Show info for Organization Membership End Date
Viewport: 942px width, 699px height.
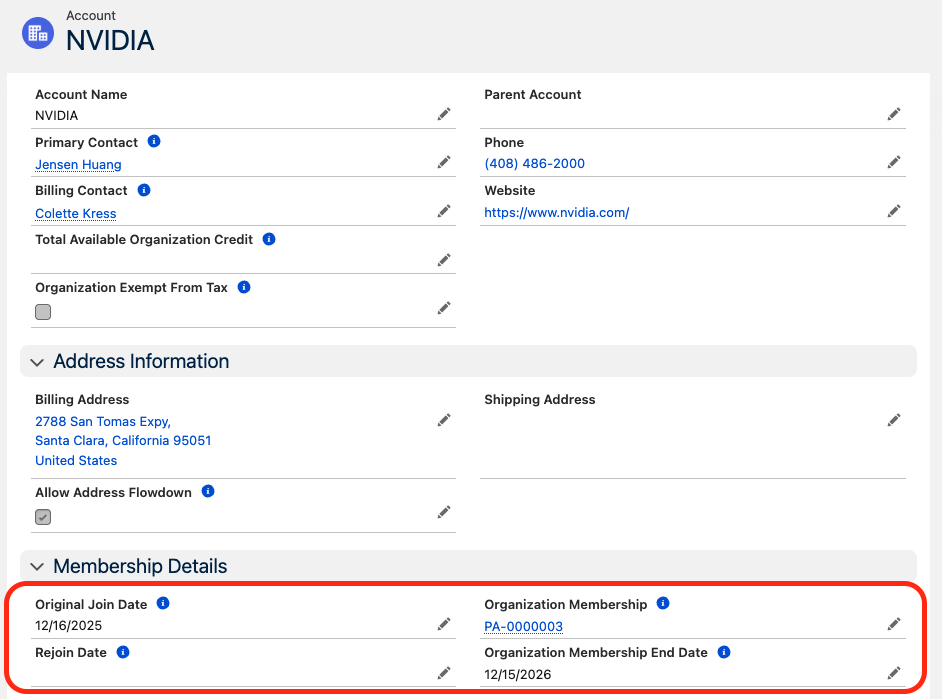click(724, 652)
